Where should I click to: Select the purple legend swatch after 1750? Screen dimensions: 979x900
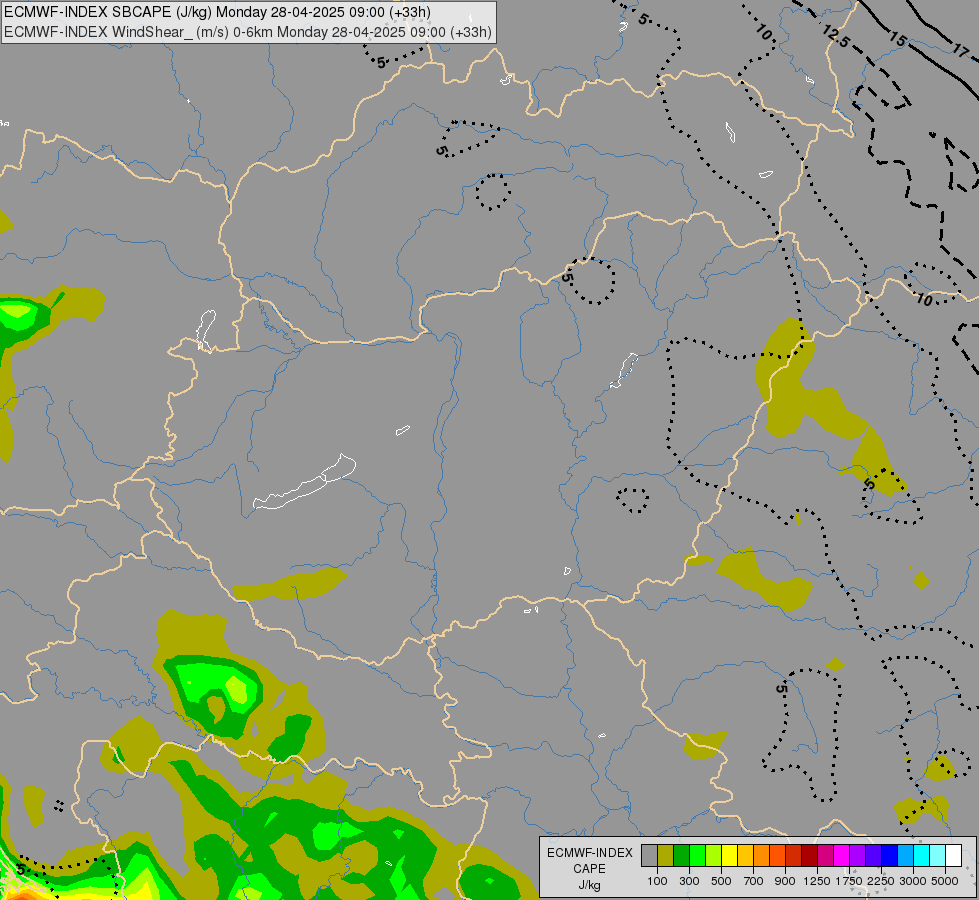point(857,855)
